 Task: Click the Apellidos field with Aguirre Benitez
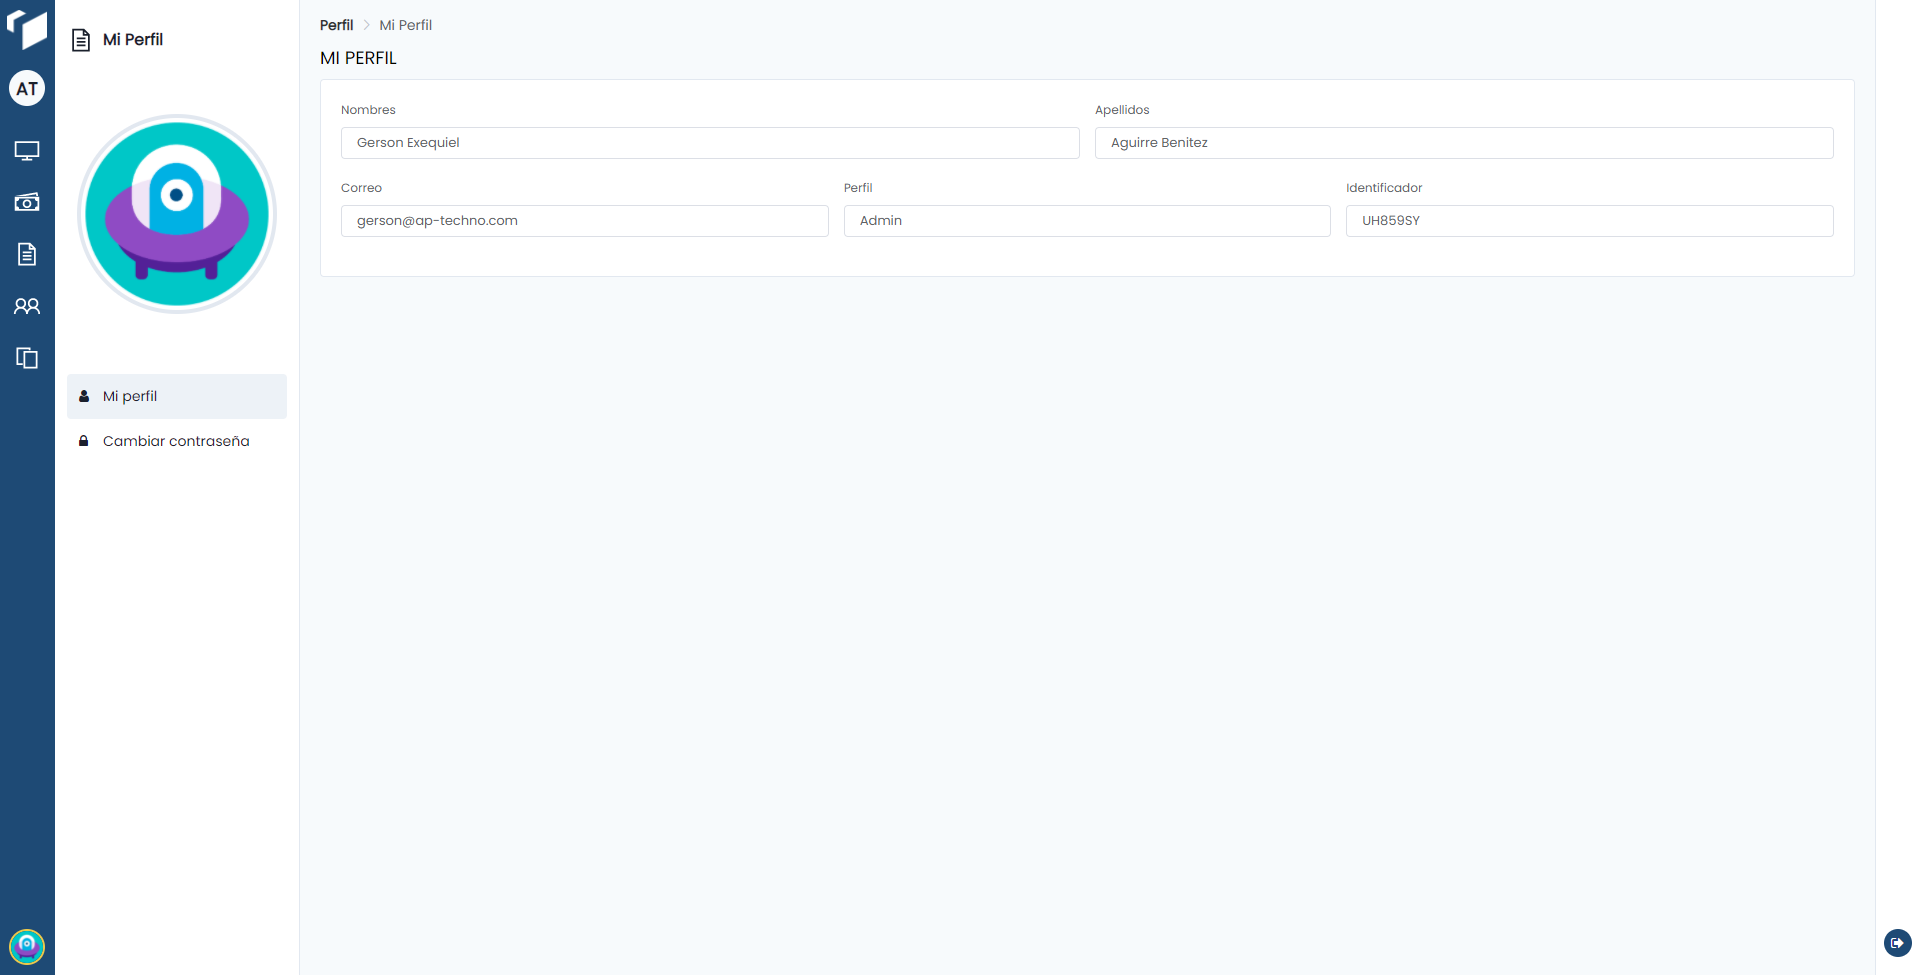click(x=1464, y=143)
